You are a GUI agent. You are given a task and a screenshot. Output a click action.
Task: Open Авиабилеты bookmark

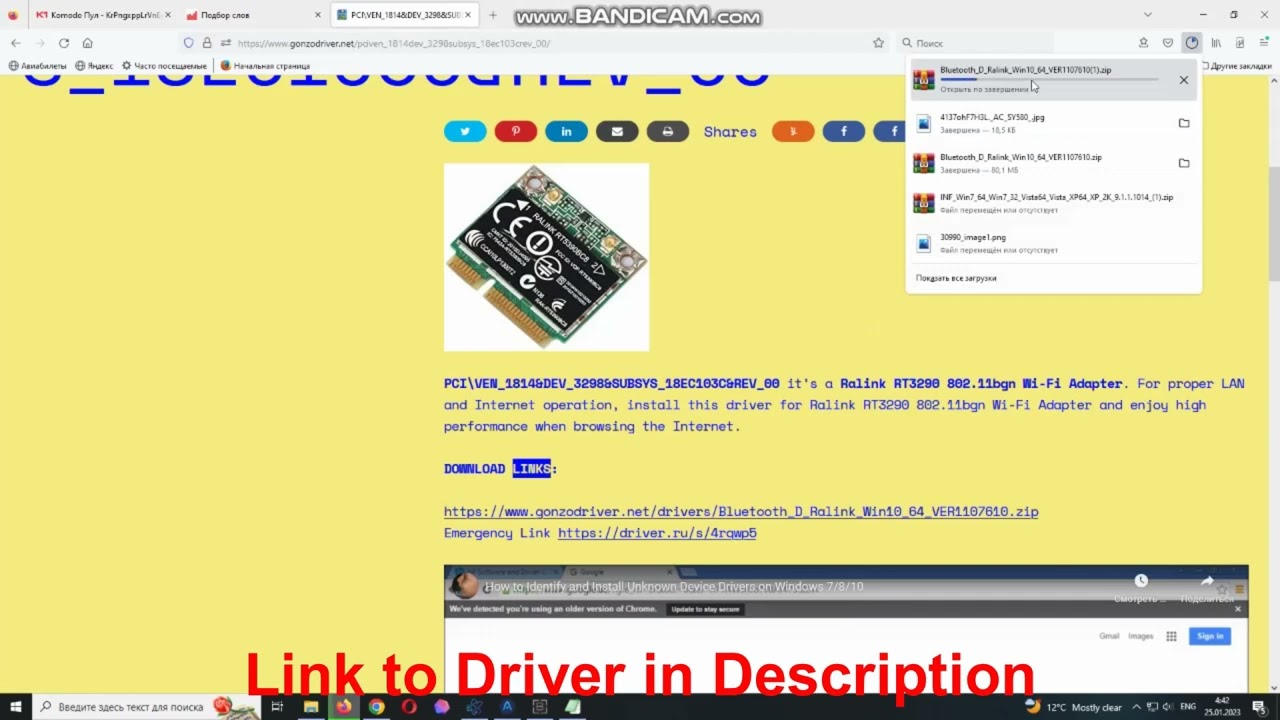(x=37, y=66)
